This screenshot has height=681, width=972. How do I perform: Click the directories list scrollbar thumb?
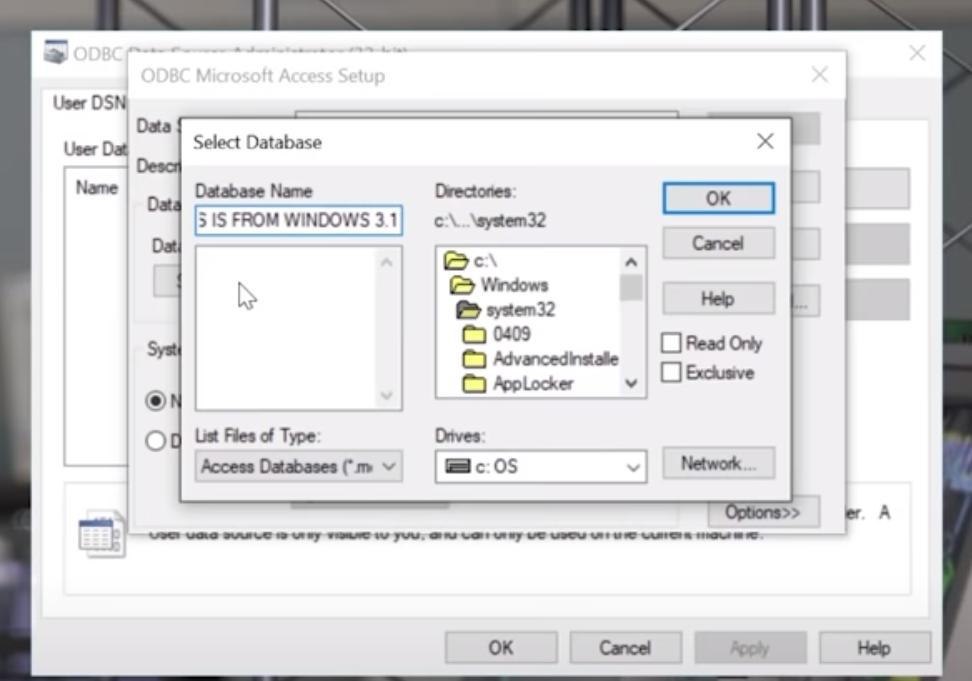click(631, 288)
